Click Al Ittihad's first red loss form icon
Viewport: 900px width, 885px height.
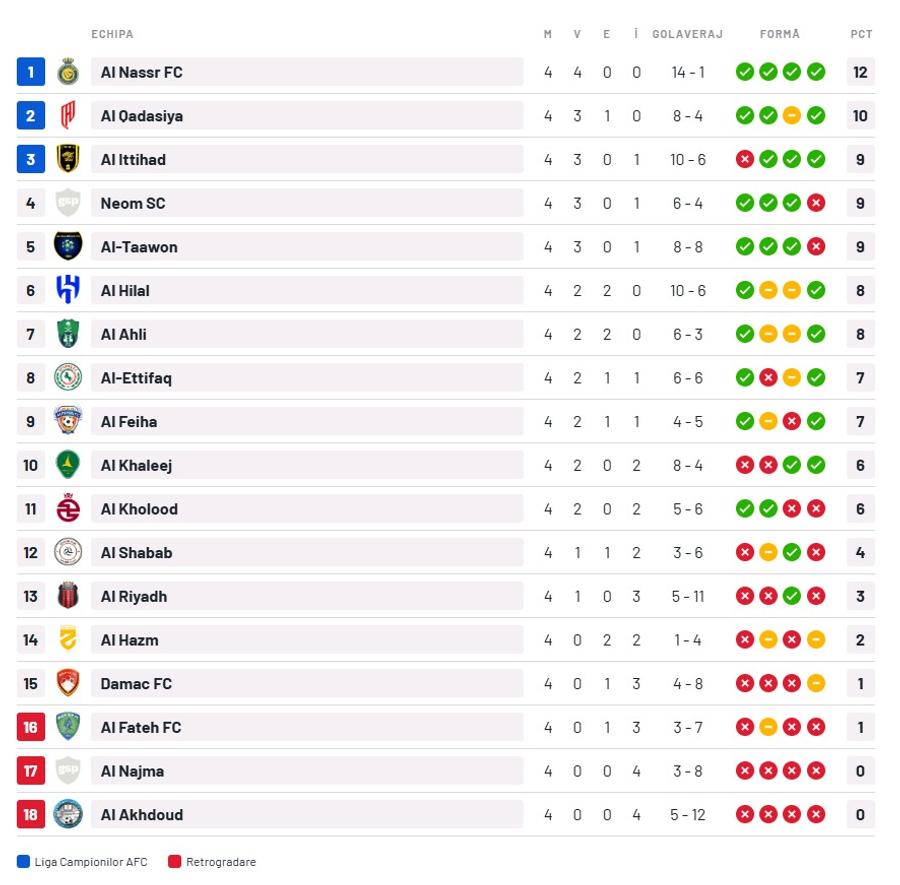(744, 159)
